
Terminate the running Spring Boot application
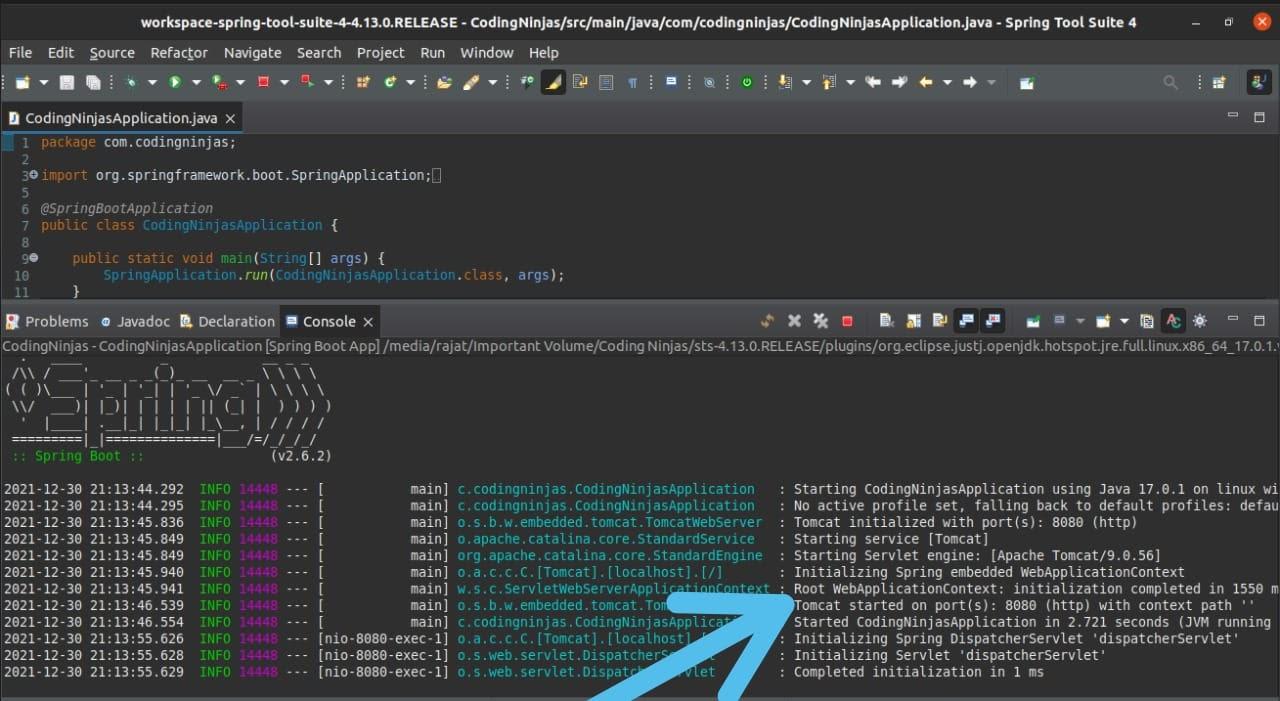pos(846,321)
